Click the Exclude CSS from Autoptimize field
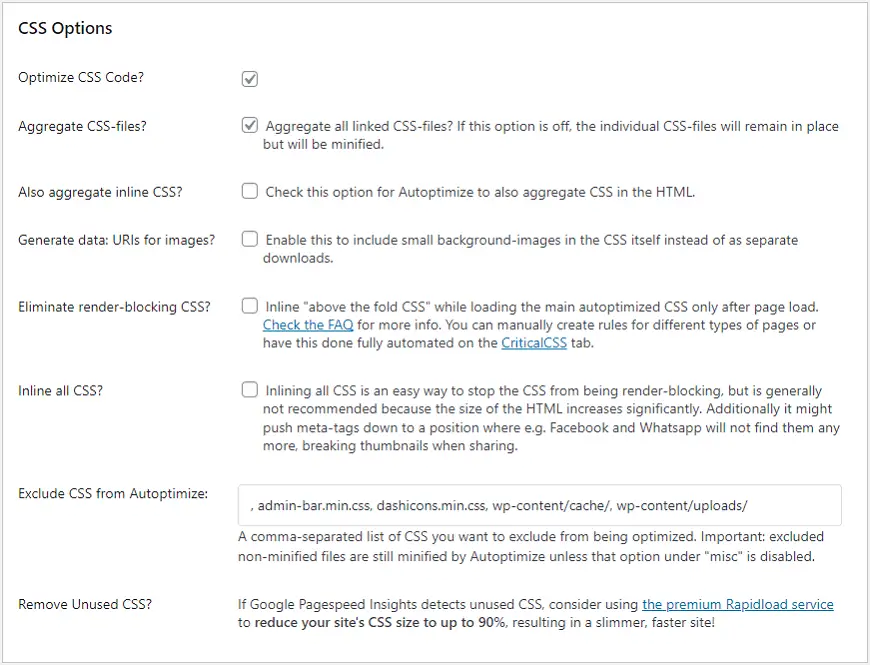The width and height of the screenshot is (870, 665). [539, 506]
